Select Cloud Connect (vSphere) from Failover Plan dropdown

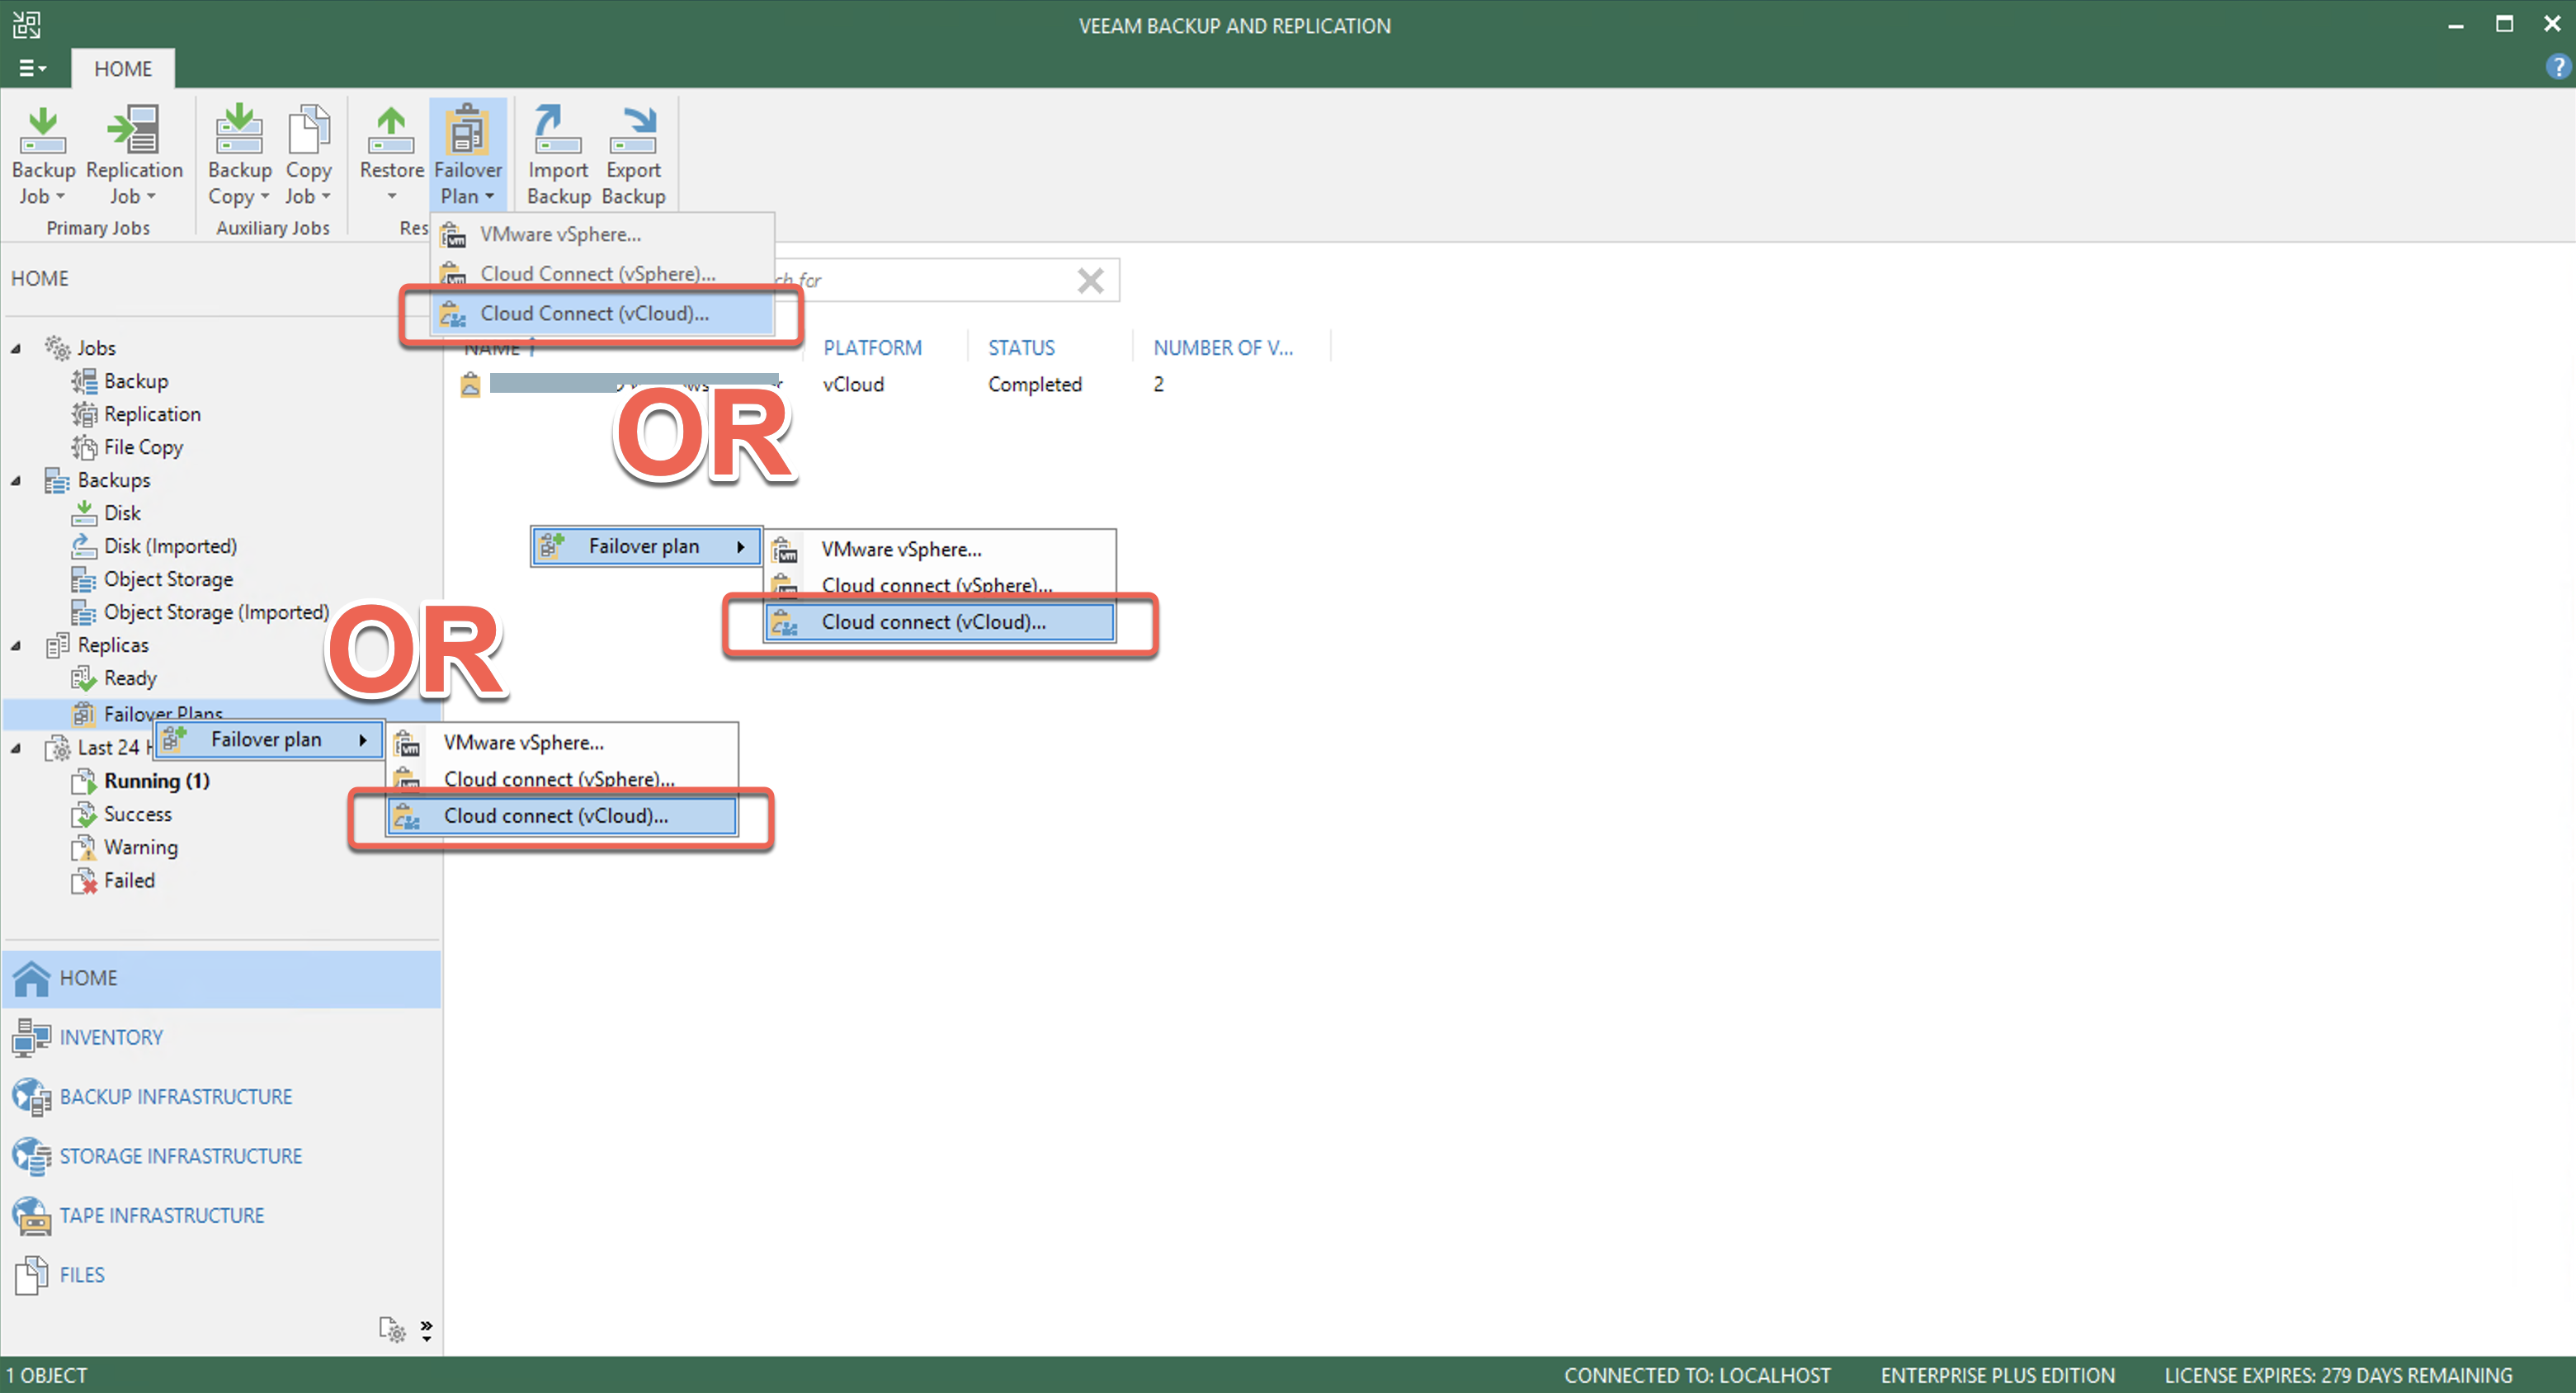[597, 273]
